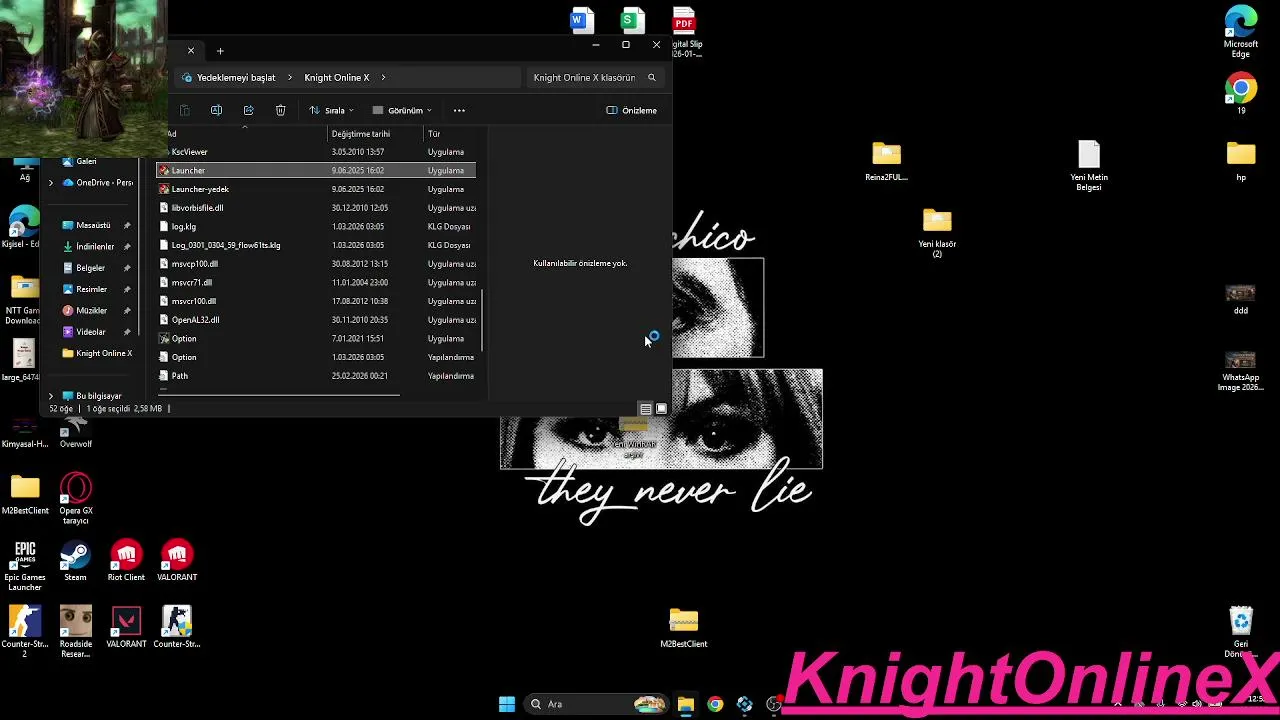Screen dimensions: 1280x720
Task: Launch Riot Client from the desktop
Action: coord(126,561)
